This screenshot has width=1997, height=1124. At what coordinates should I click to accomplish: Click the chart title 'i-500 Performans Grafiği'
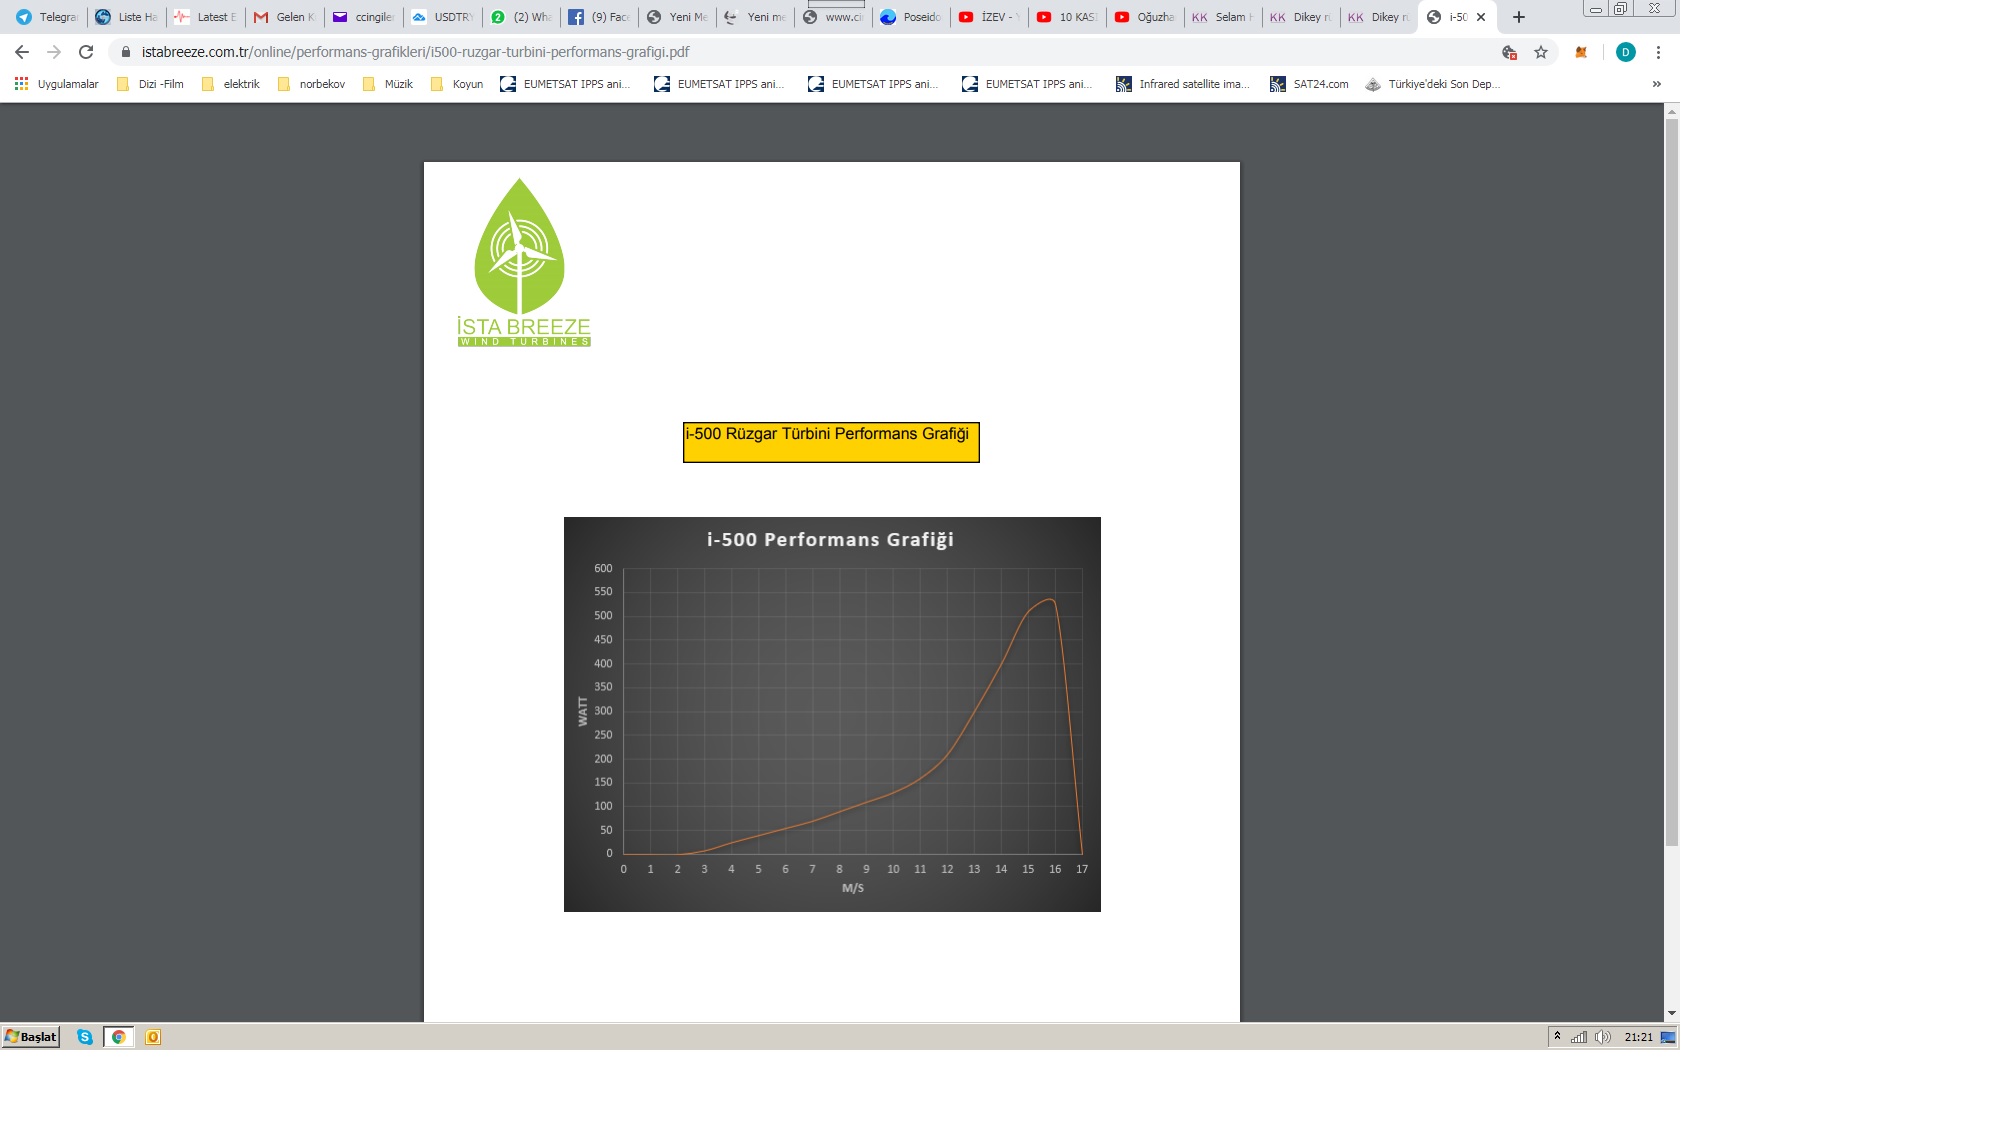click(x=830, y=540)
